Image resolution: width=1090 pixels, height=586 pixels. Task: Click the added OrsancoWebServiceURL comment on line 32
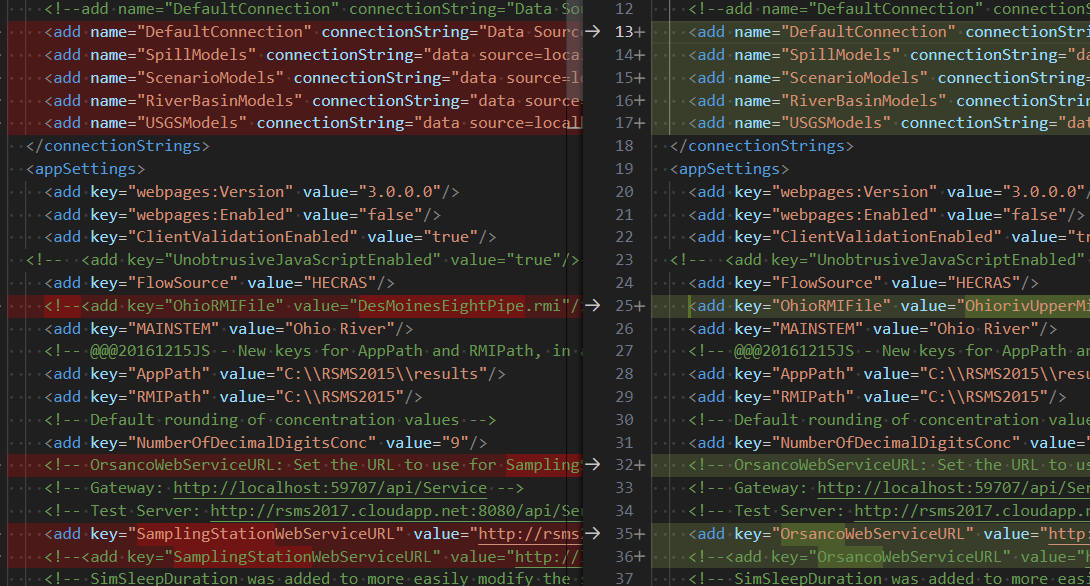coord(870,465)
